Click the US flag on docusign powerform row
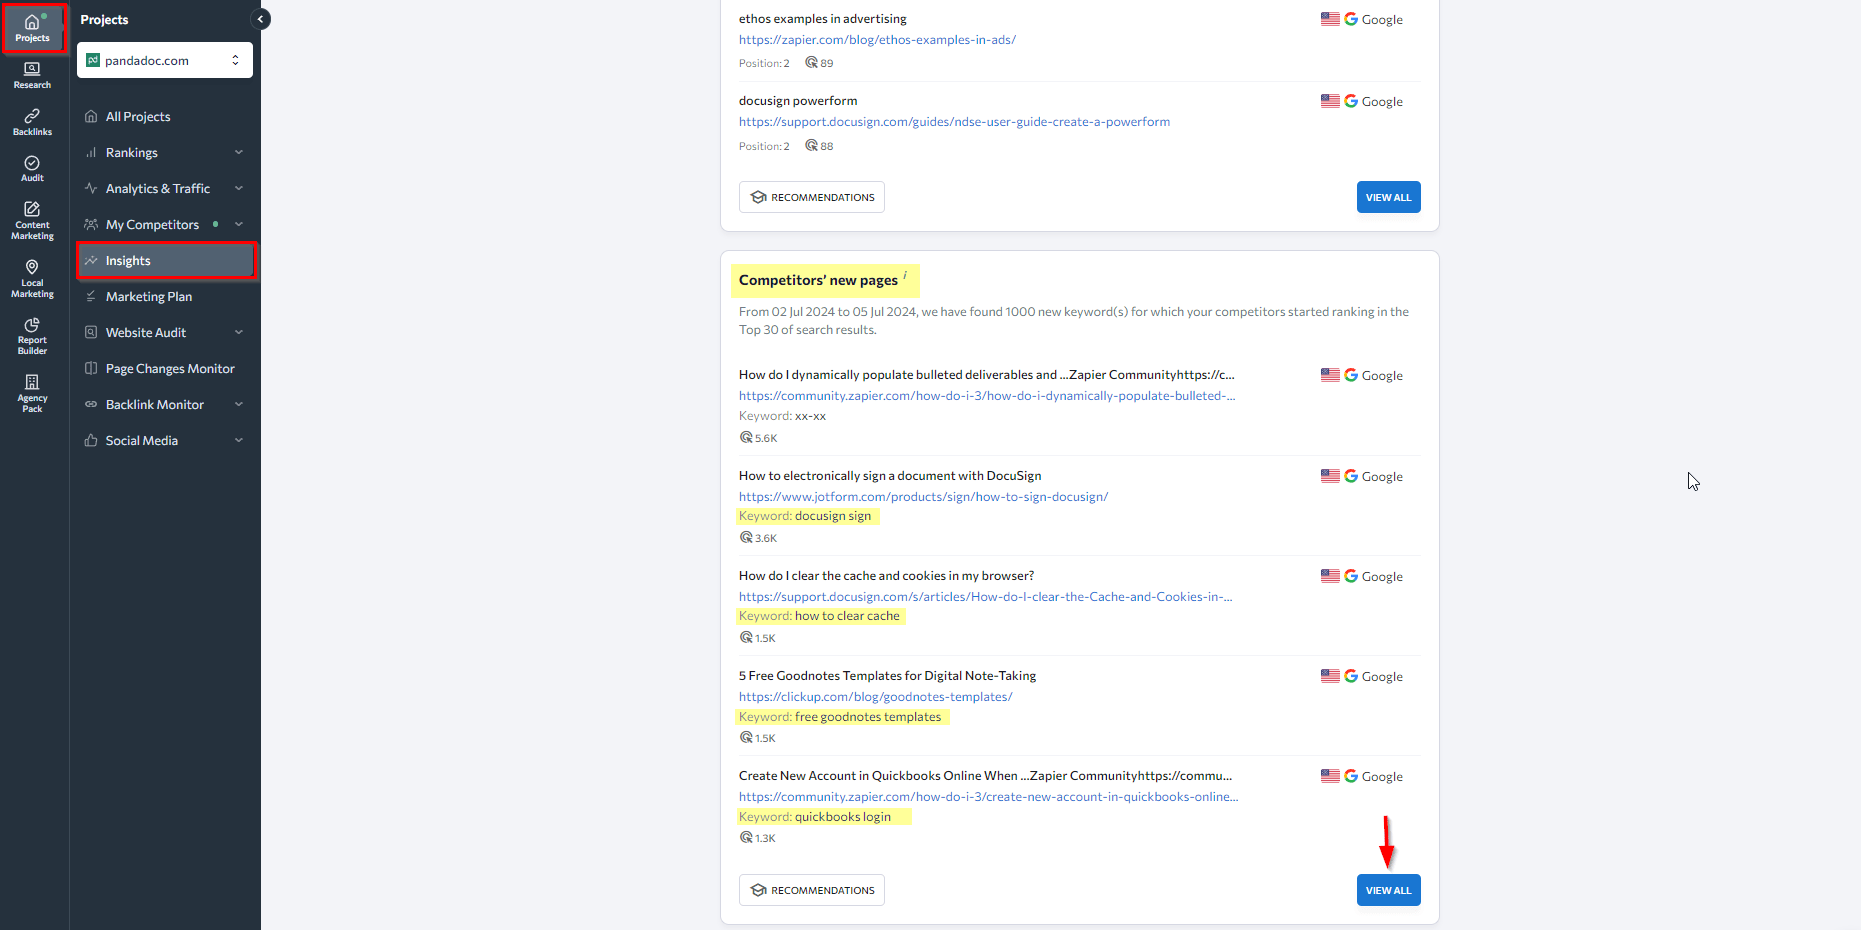This screenshot has height=930, width=1861. tap(1330, 101)
